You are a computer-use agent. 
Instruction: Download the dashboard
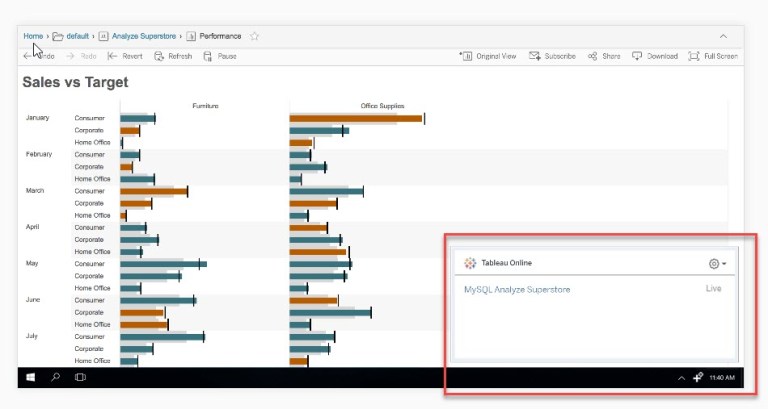(655, 56)
